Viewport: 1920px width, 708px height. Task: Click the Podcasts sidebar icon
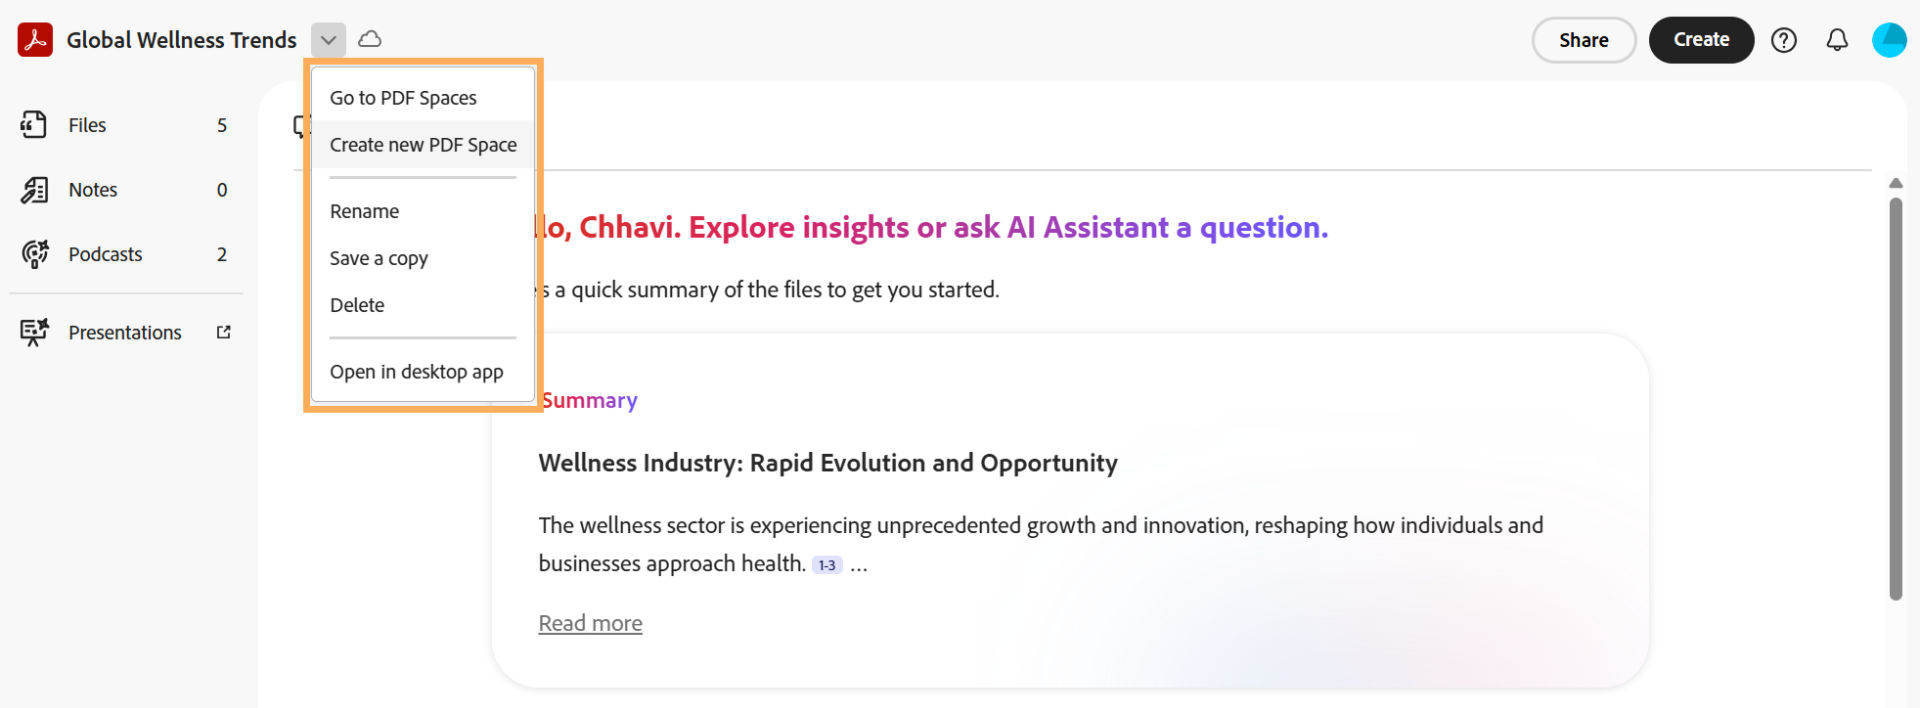click(34, 254)
